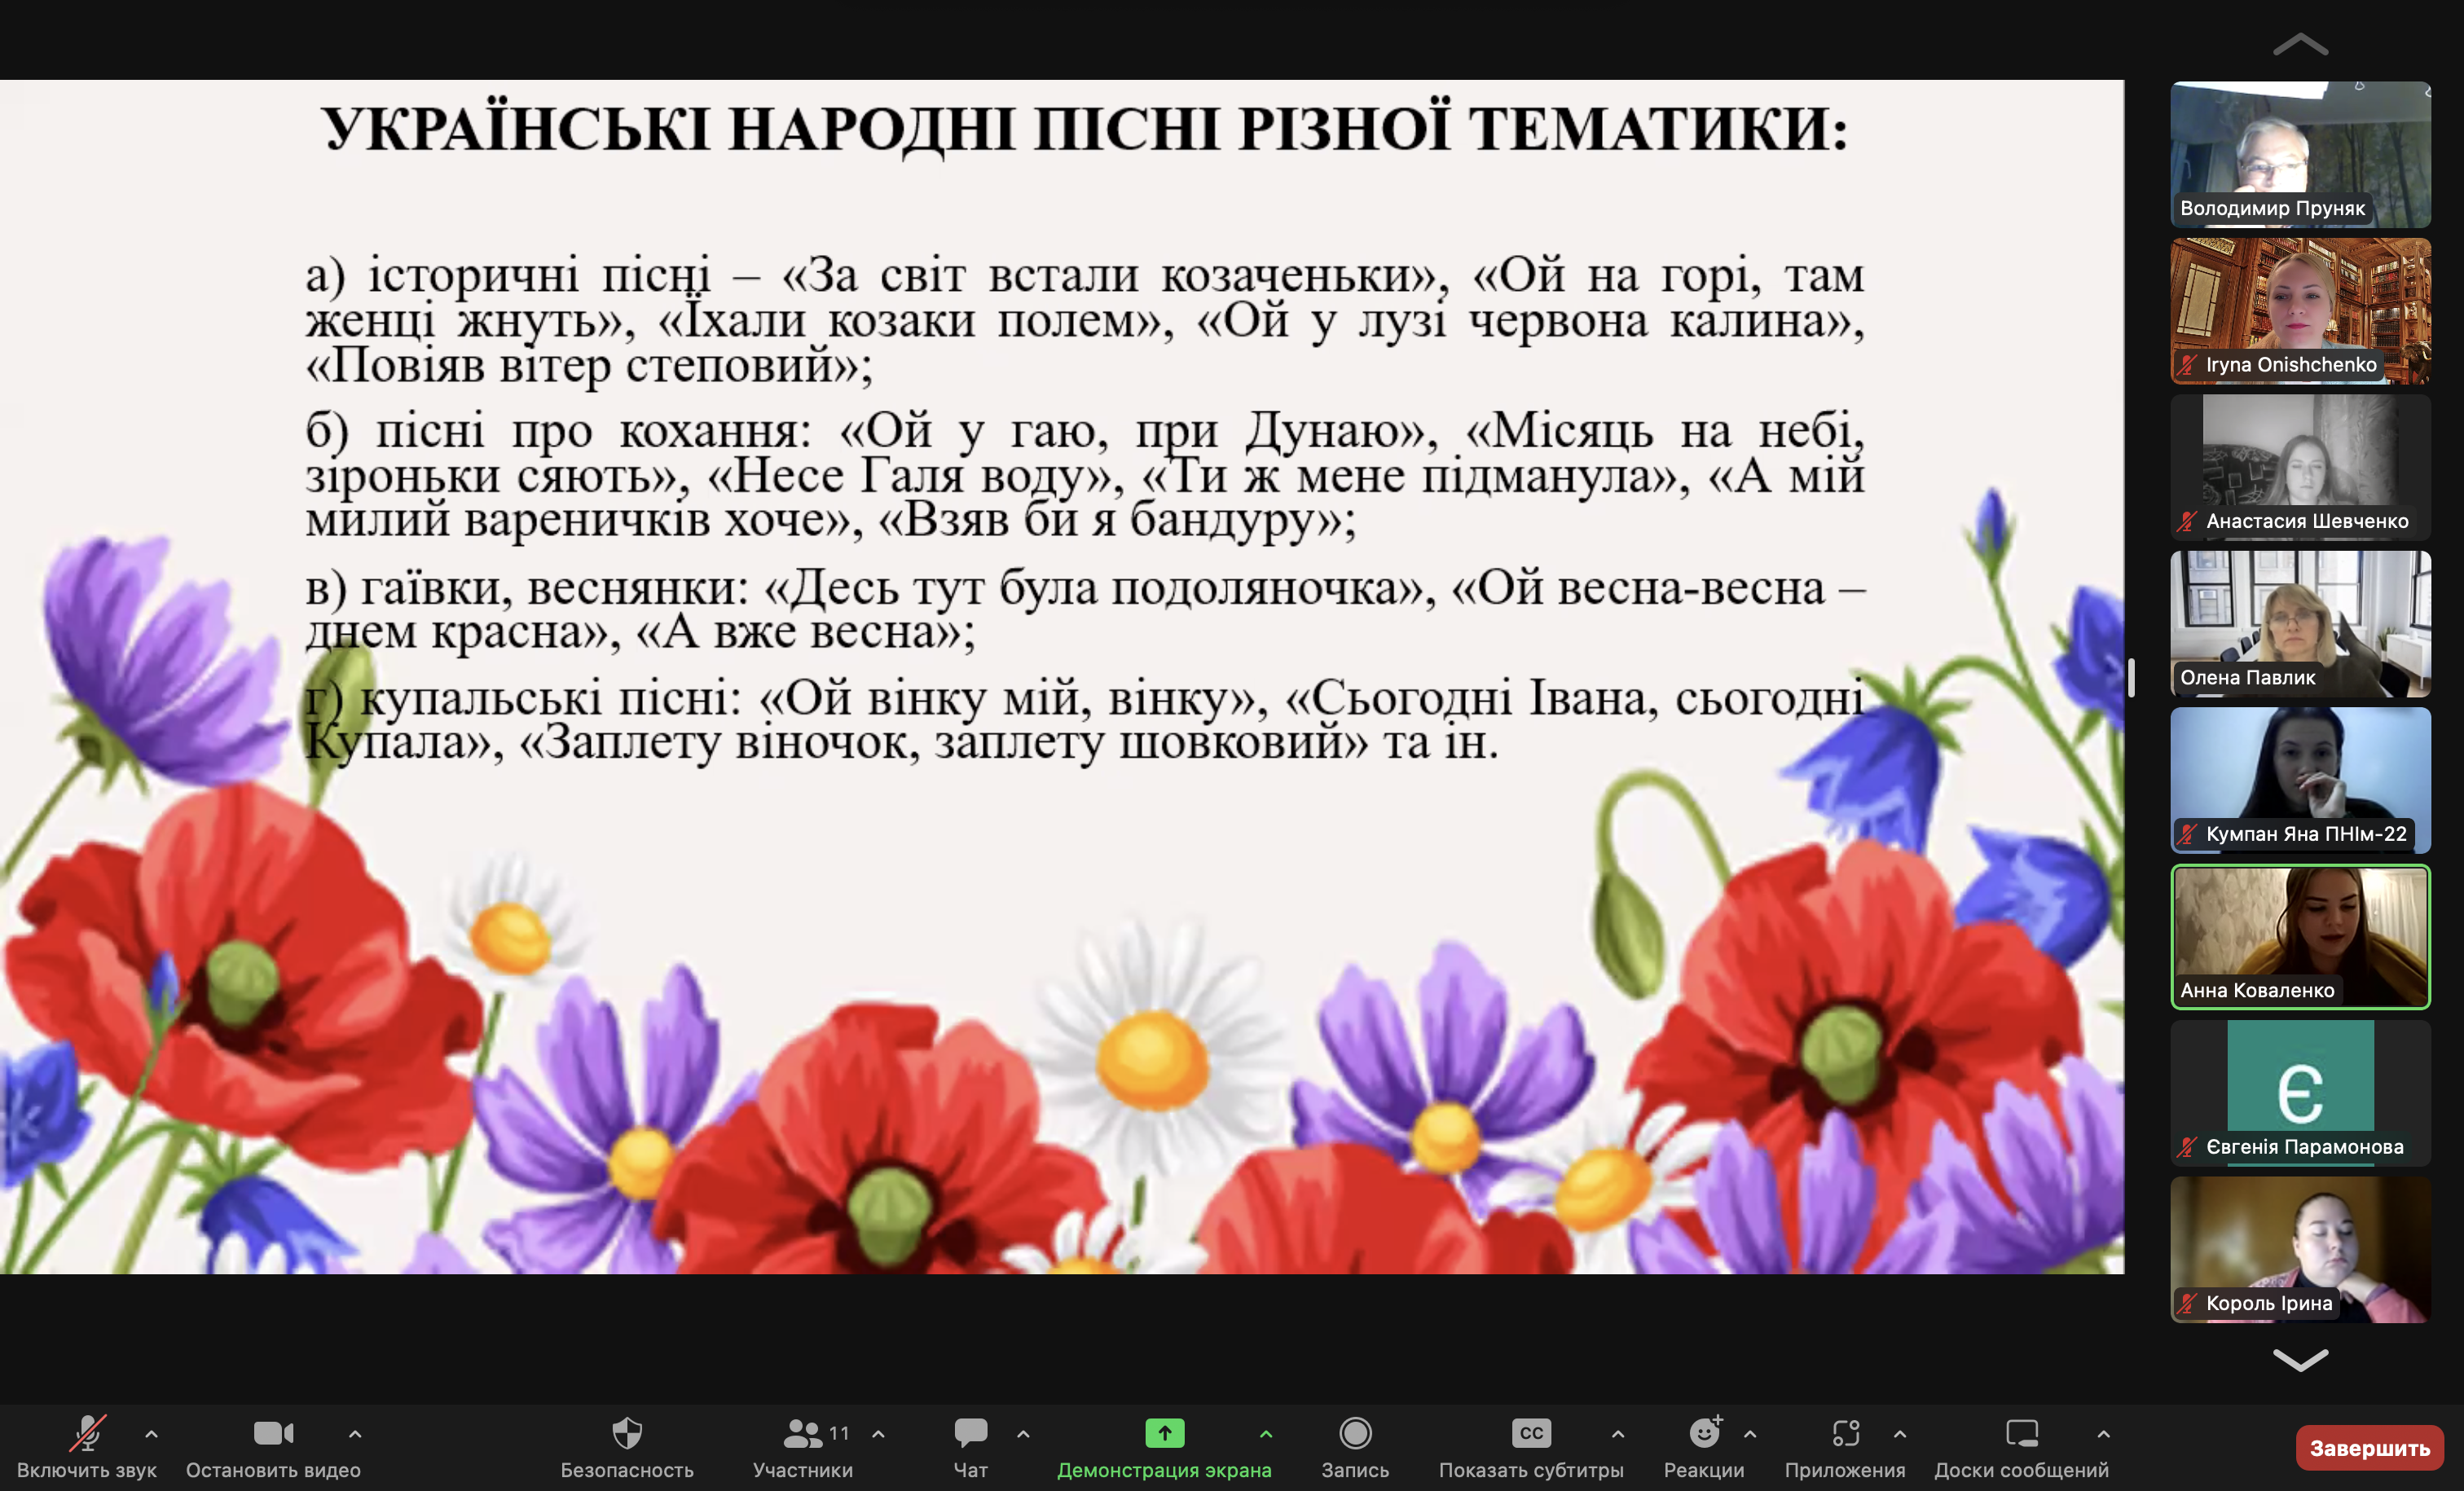Click name label Володимир Пруняк
This screenshot has height=1491, width=2464.
point(2272,208)
